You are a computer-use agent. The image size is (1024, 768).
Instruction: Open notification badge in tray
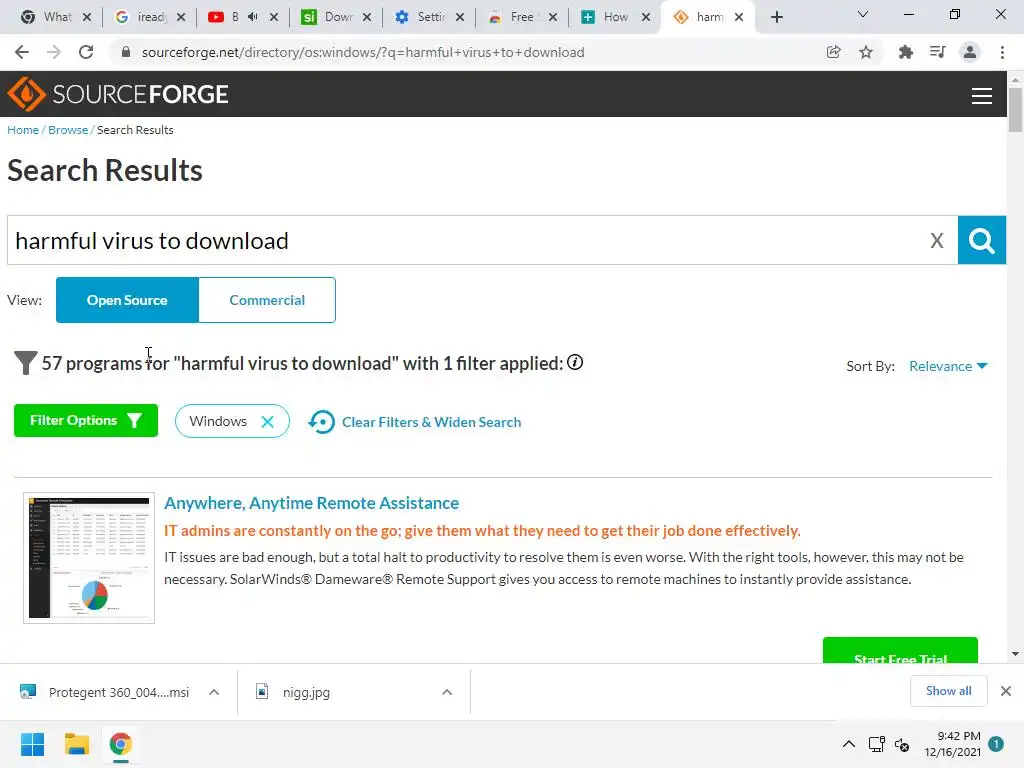click(x=996, y=744)
